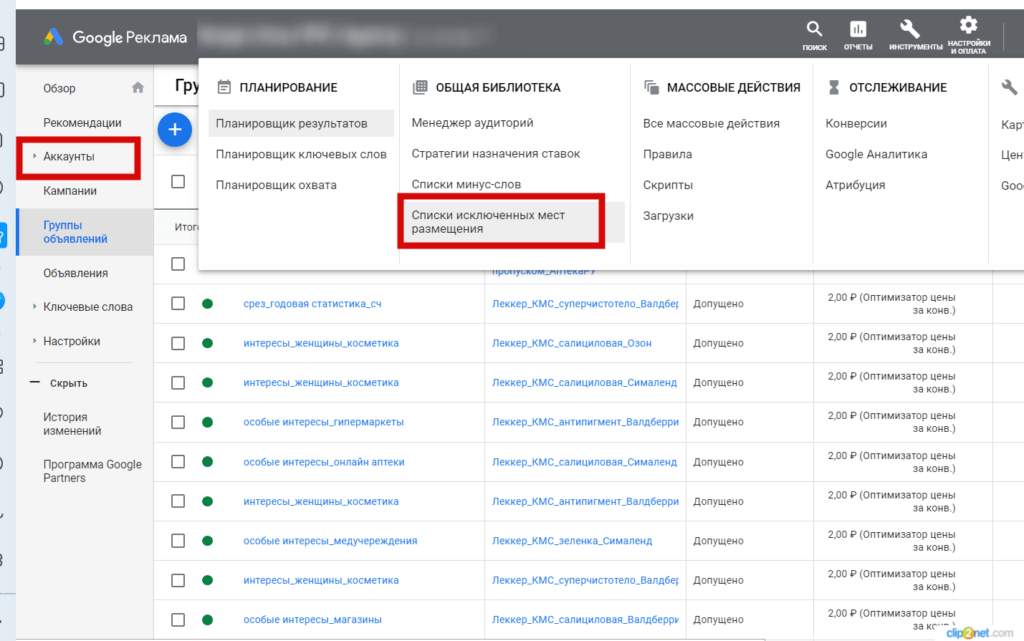Collapse sidebar items with Скрыть
Viewport: 1024px width, 641px height.
tap(59, 383)
